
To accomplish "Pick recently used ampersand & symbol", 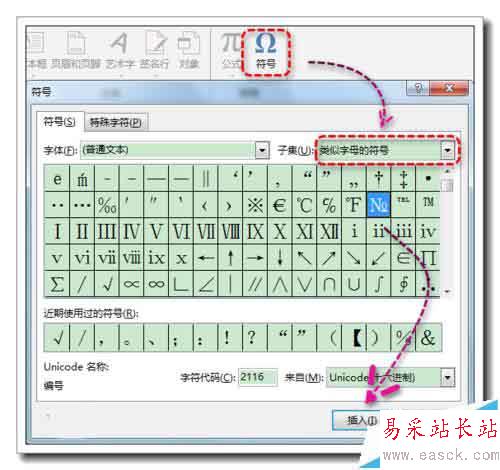I will (x=428, y=338).
